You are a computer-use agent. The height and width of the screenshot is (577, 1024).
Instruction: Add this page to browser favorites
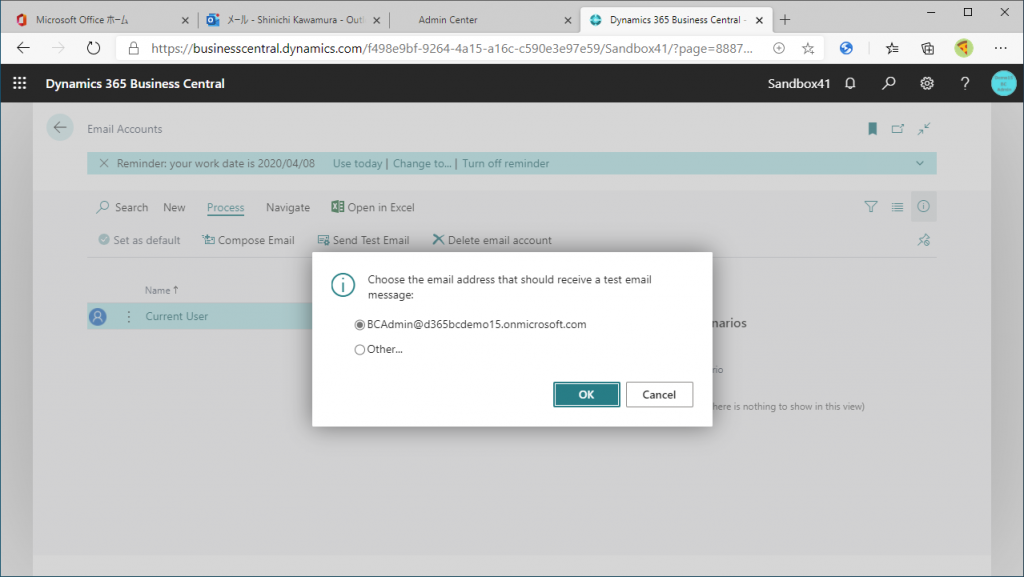point(808,48)
